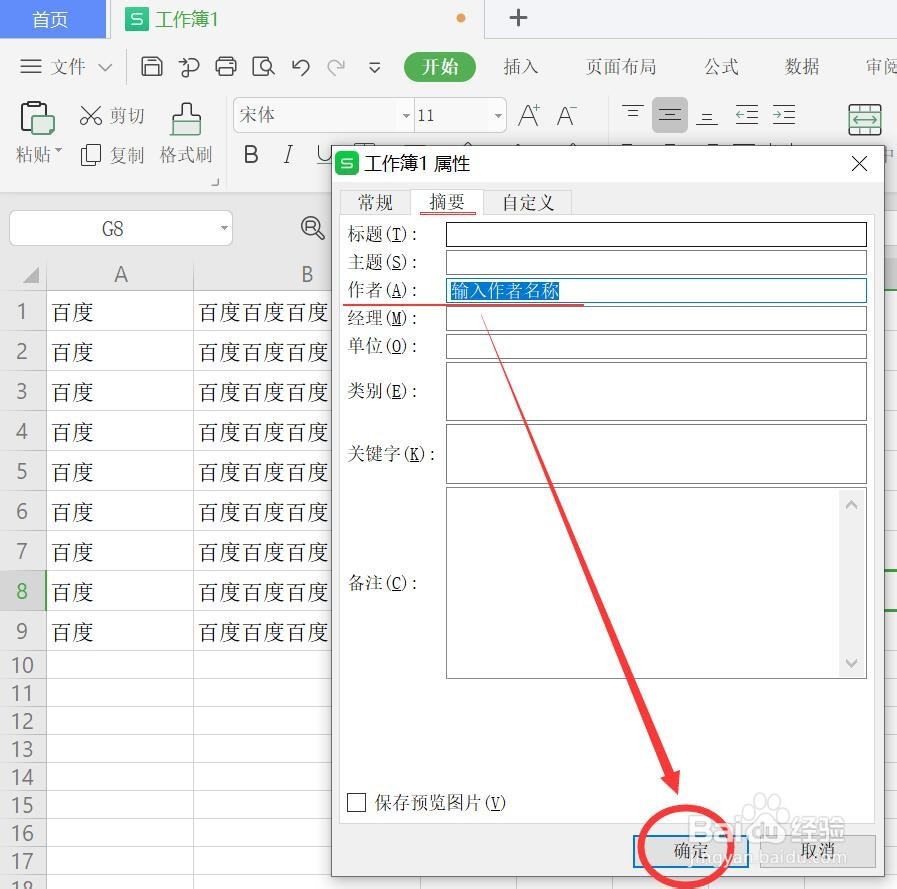
Task: Open the 插入 ribbon tab
Action: (521, 67)
